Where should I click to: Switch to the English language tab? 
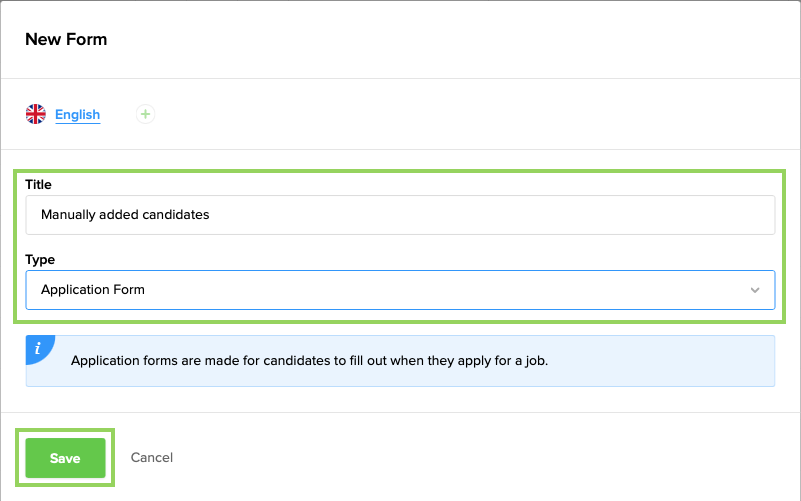click(78, 114)
